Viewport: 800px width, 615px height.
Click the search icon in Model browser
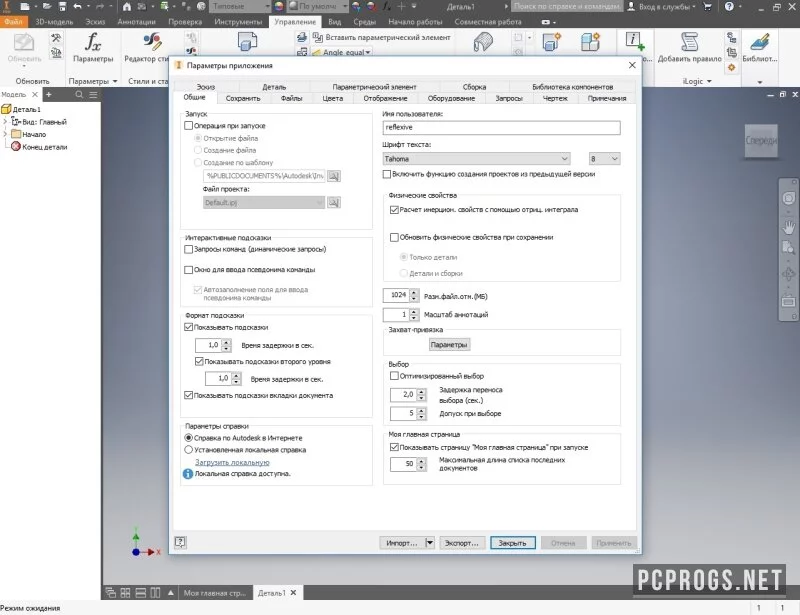pyautogui.click(x=79, y=94)
